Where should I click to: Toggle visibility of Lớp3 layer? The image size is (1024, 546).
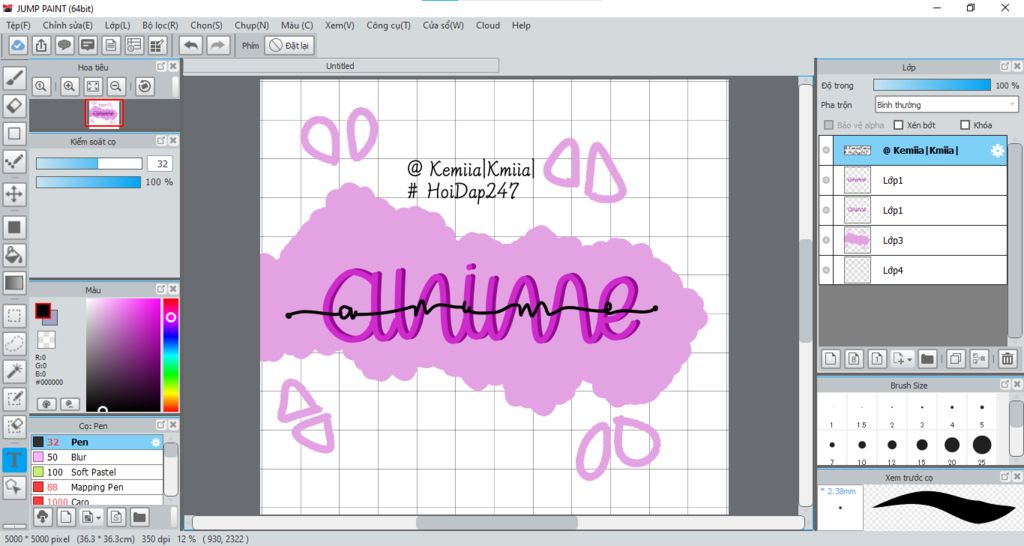coord(826,240)
